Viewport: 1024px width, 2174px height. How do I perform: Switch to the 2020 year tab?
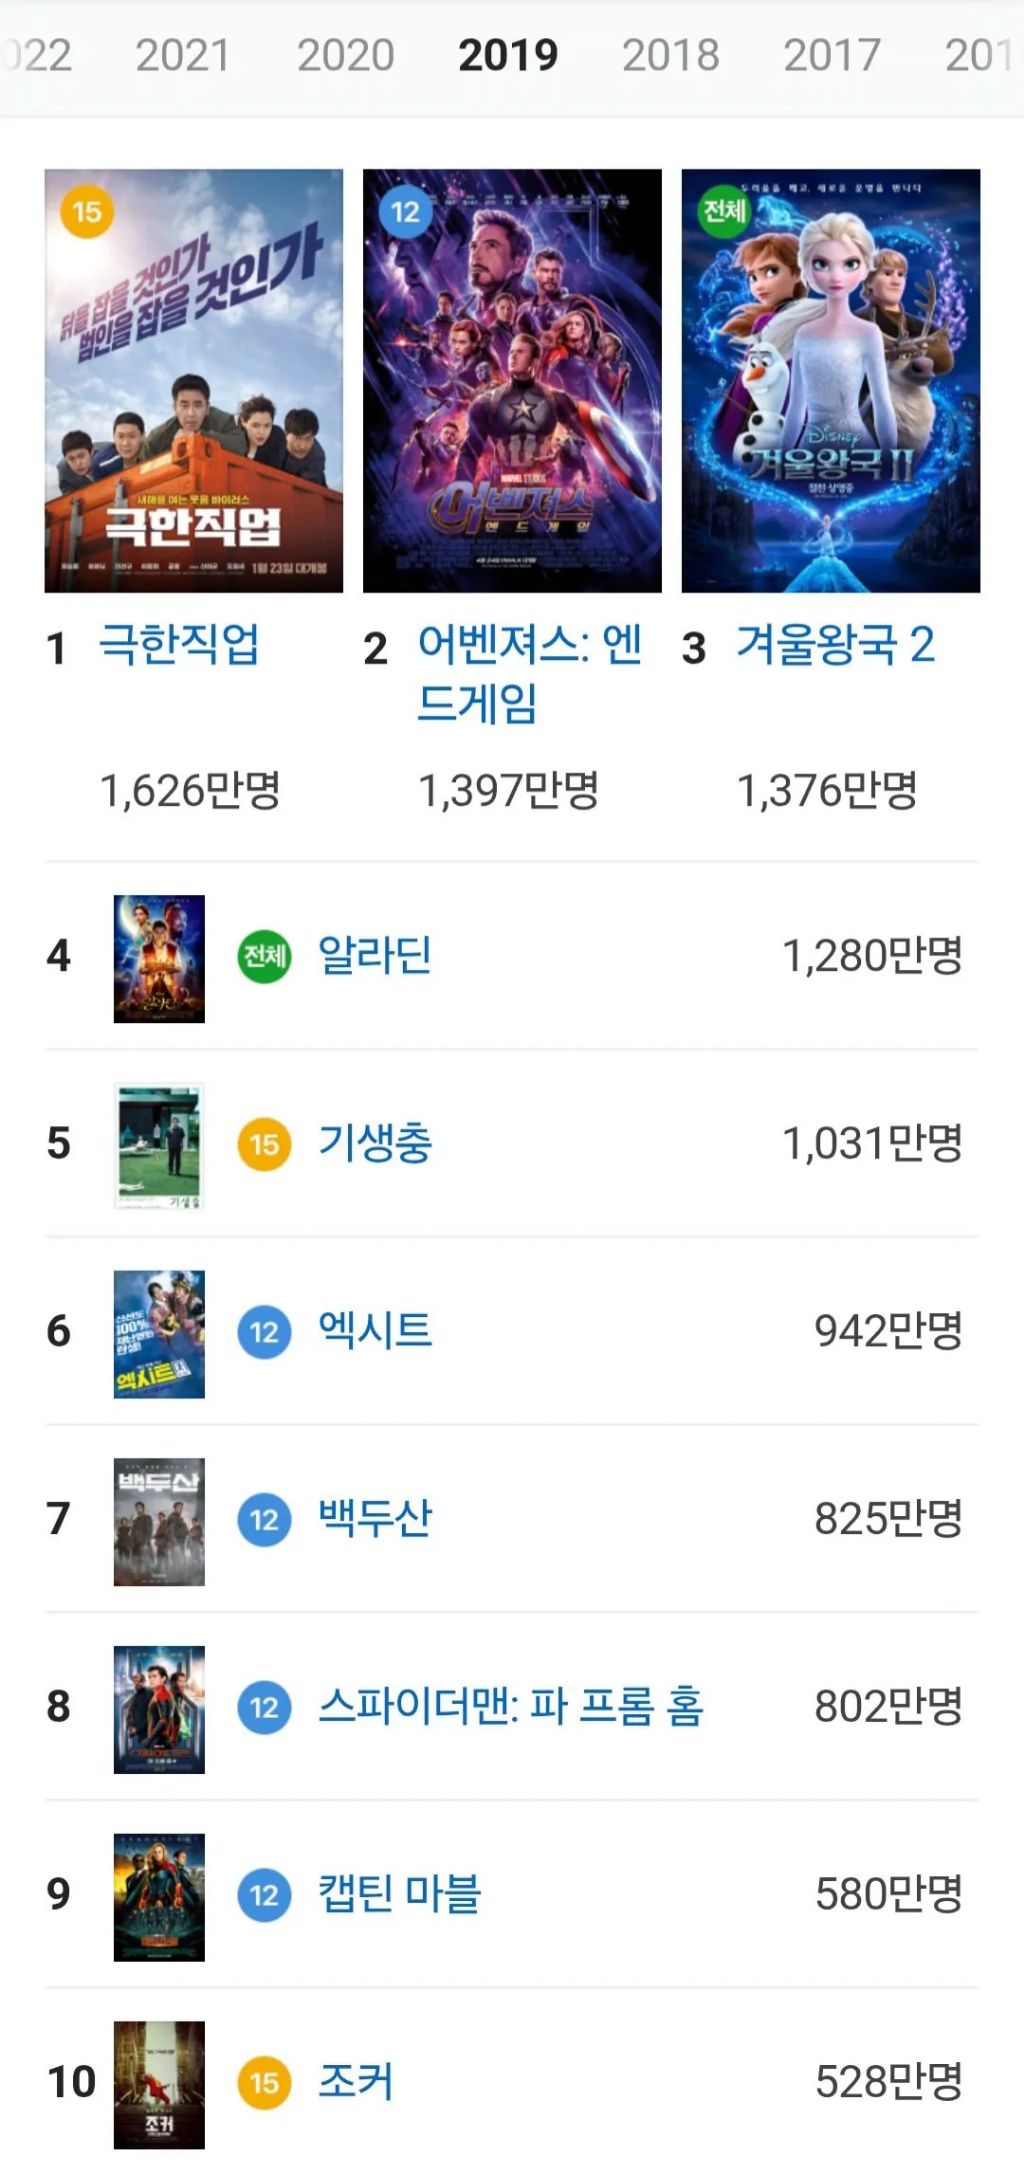point(345,55)
